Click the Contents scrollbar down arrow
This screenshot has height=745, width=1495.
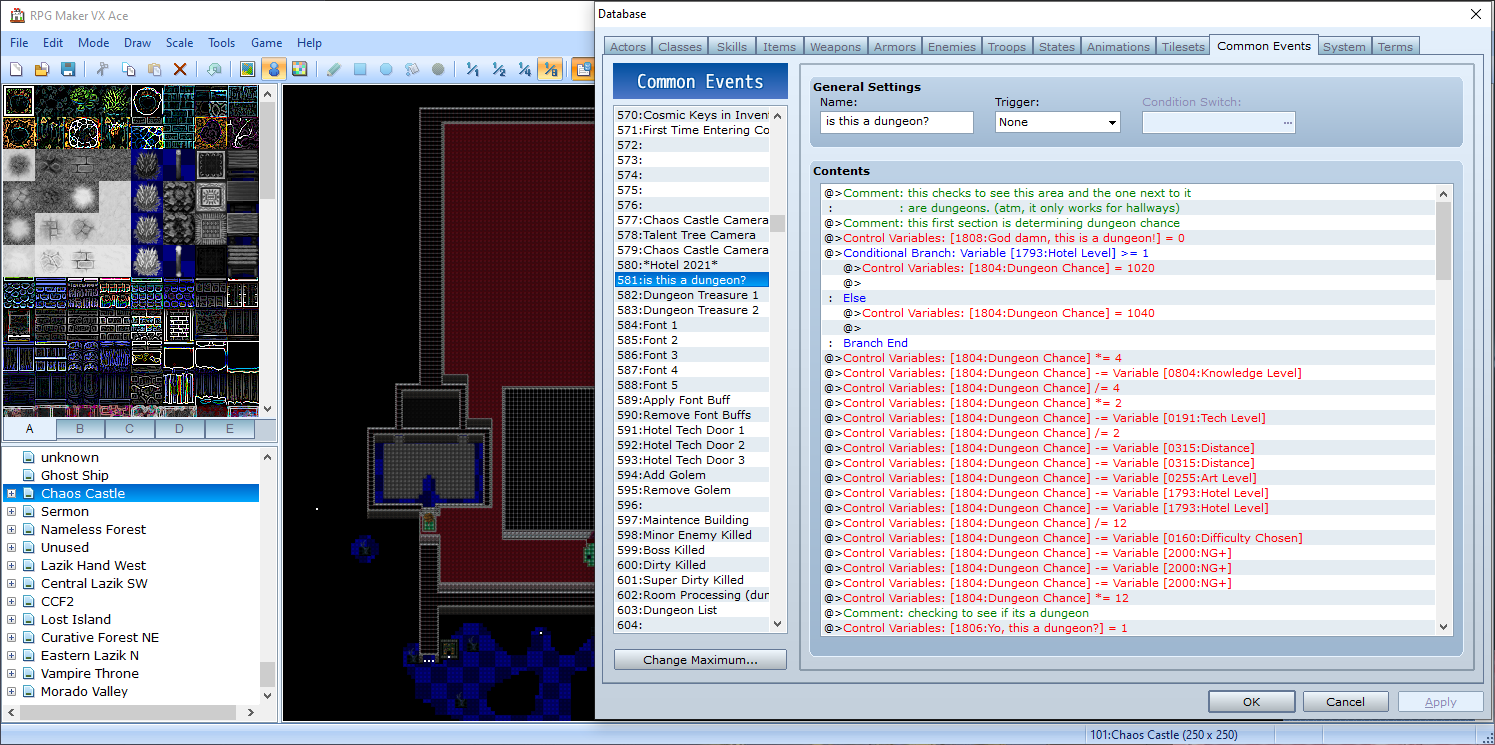[x=1443, y=626]
